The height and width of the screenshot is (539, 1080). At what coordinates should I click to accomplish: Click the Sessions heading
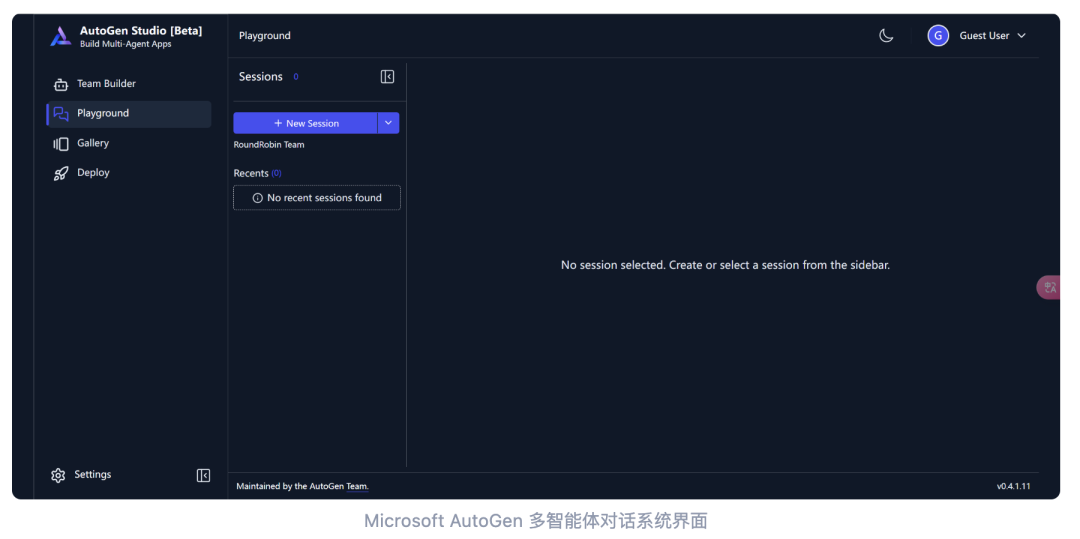click(x=260, y=76)
